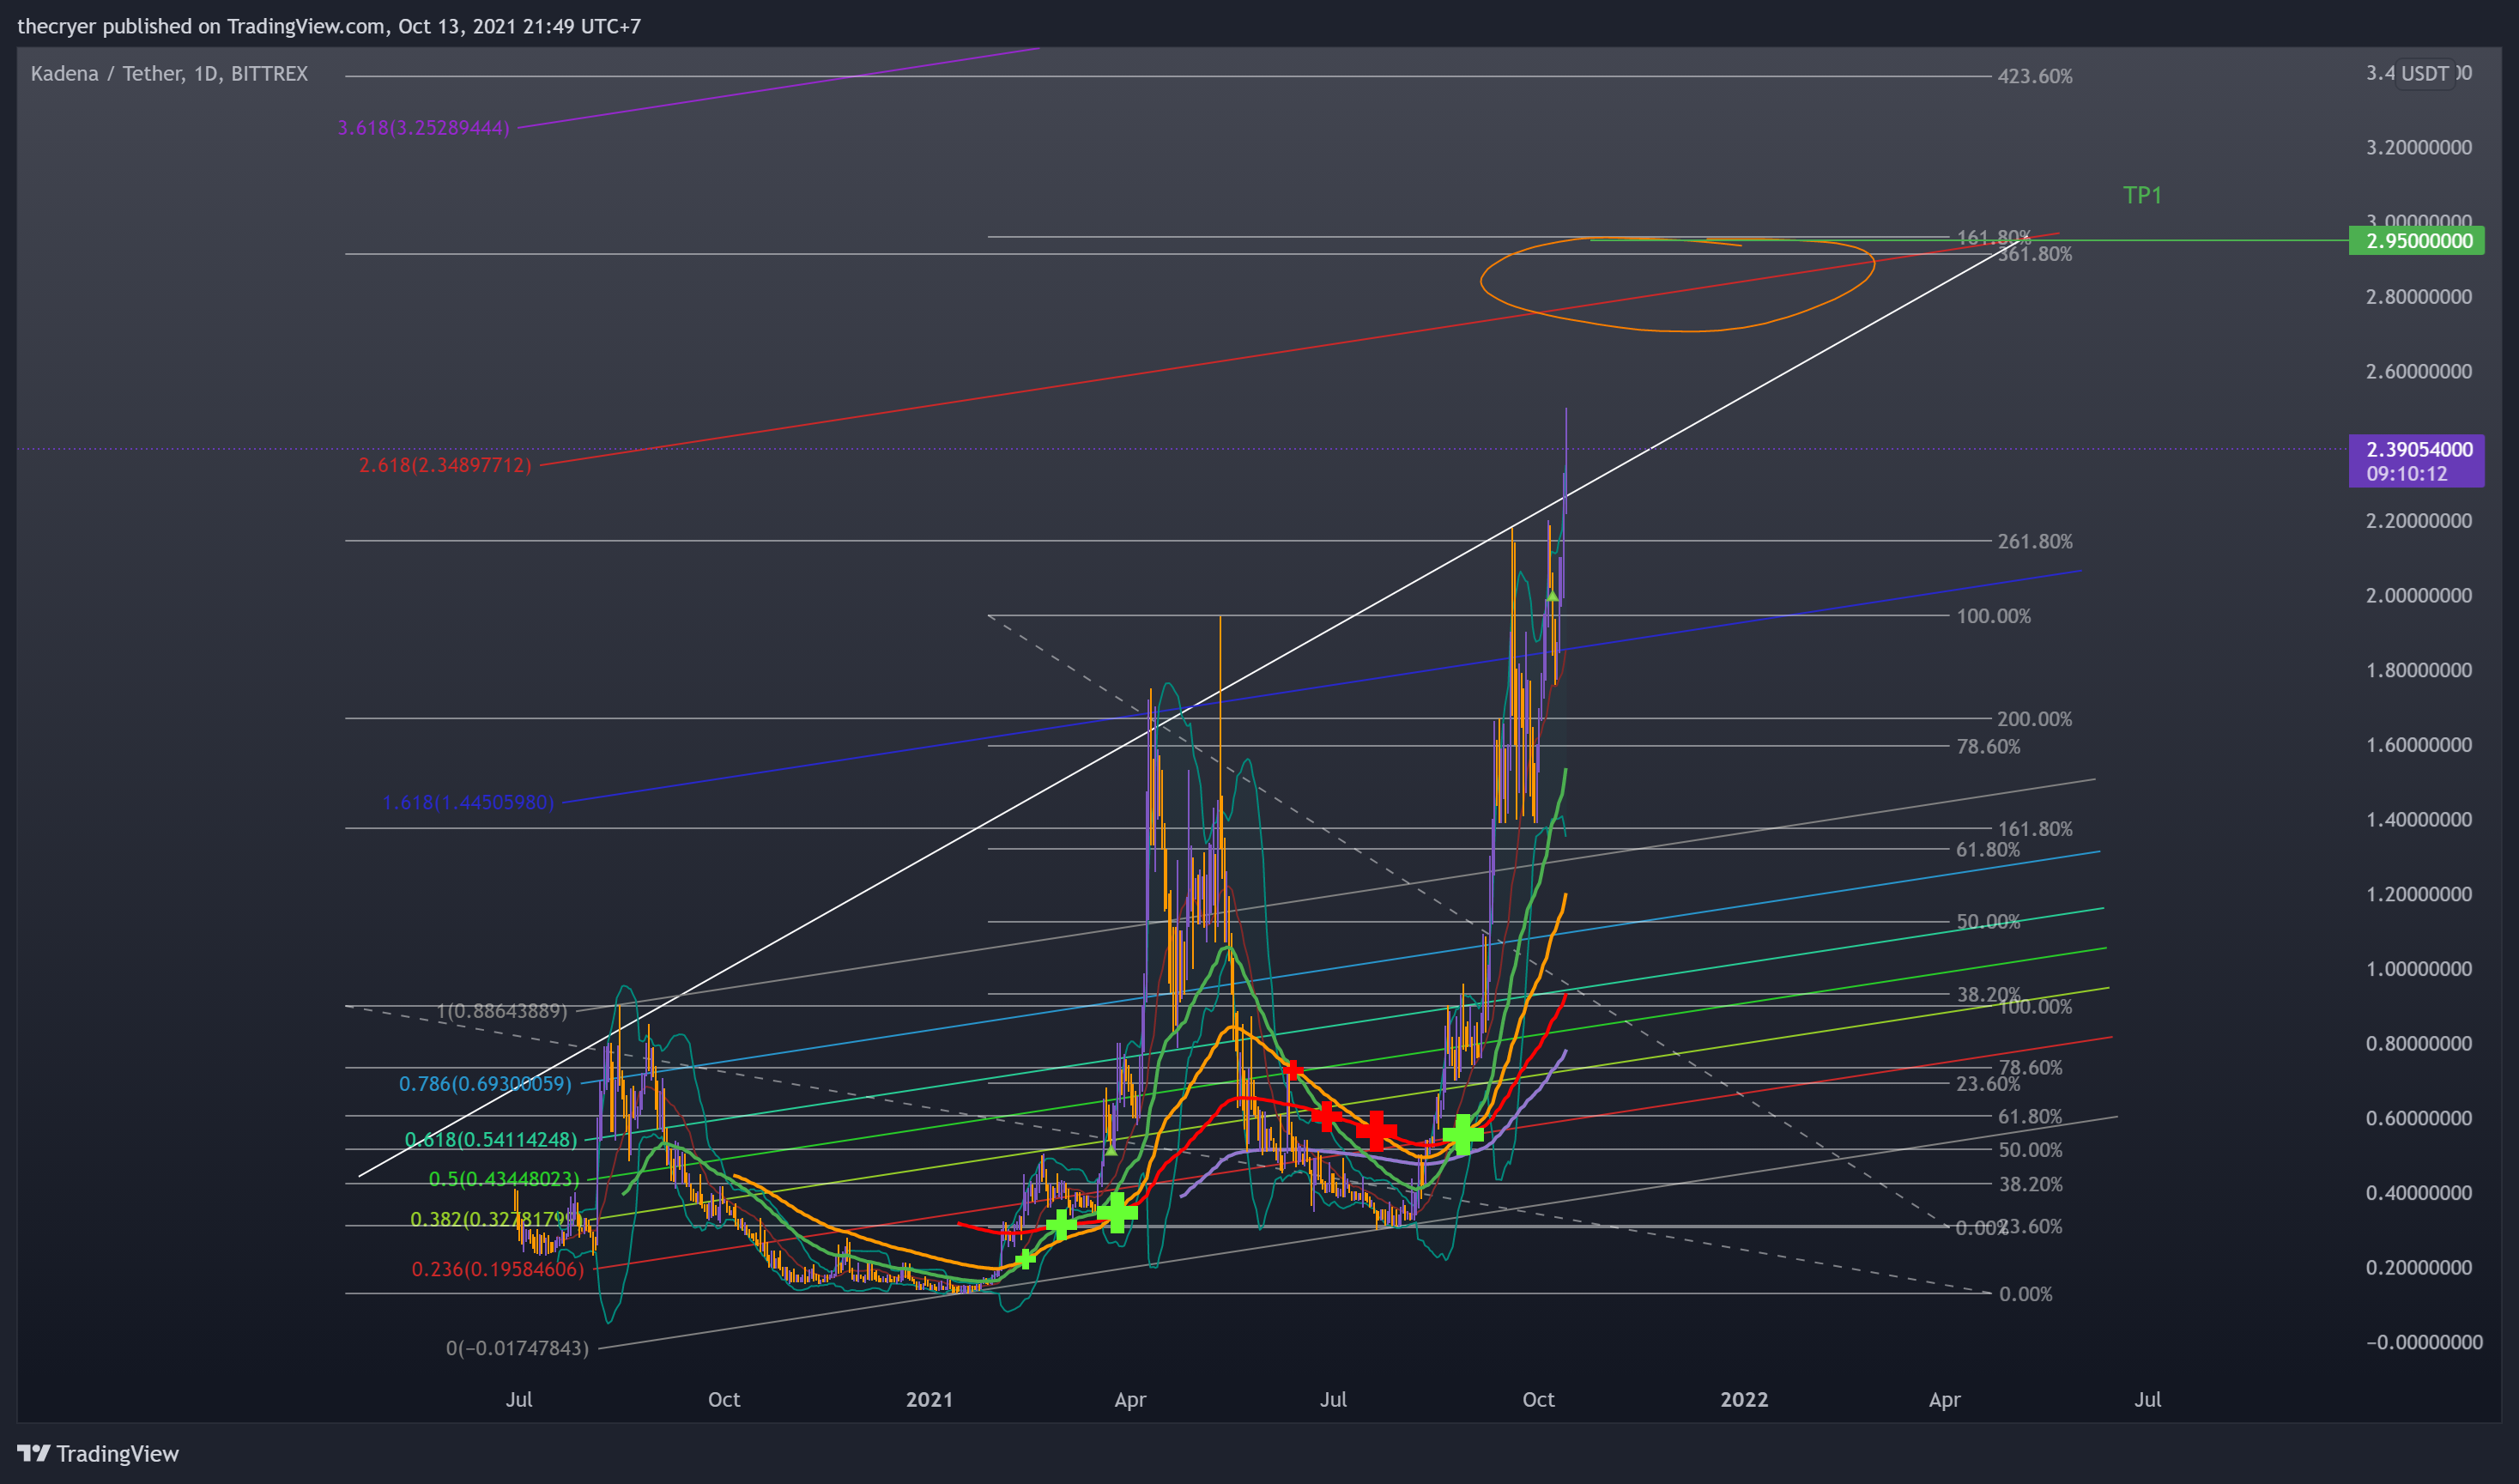The width and height of the screenshot is (2519, 1484).
Task: Click the 361.80% retracement label
Action: pos(2035,255)
